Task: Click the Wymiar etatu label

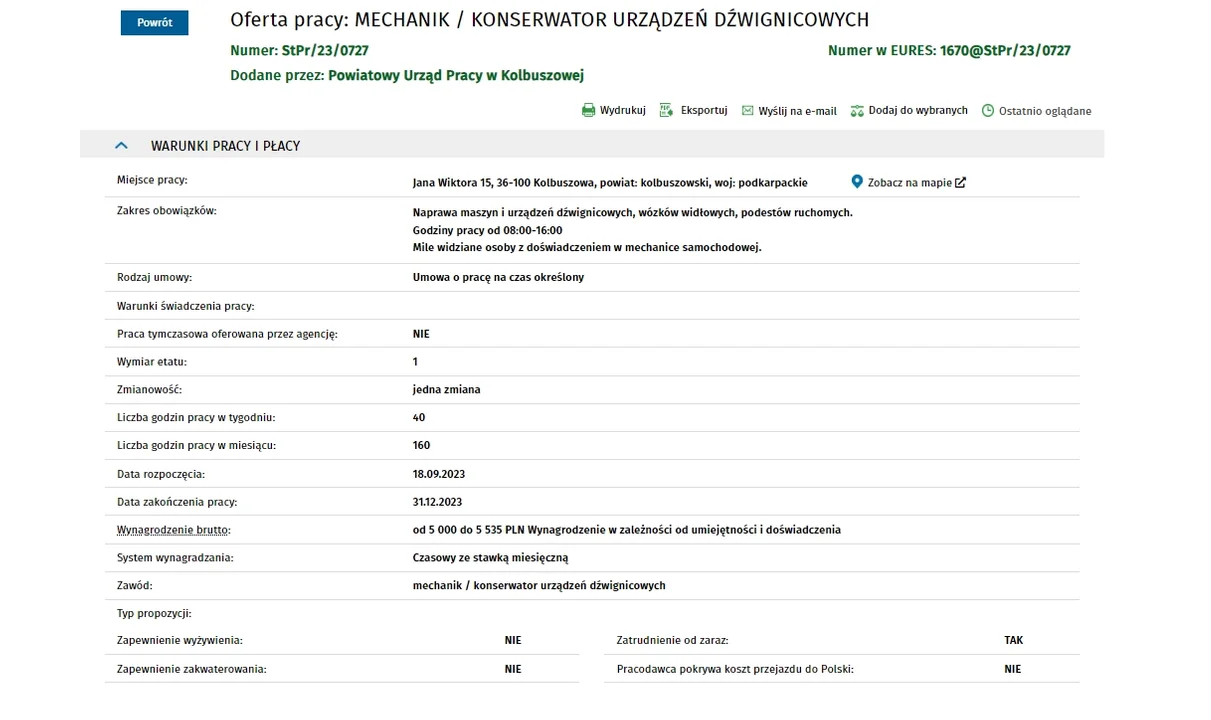Action: 152,362
